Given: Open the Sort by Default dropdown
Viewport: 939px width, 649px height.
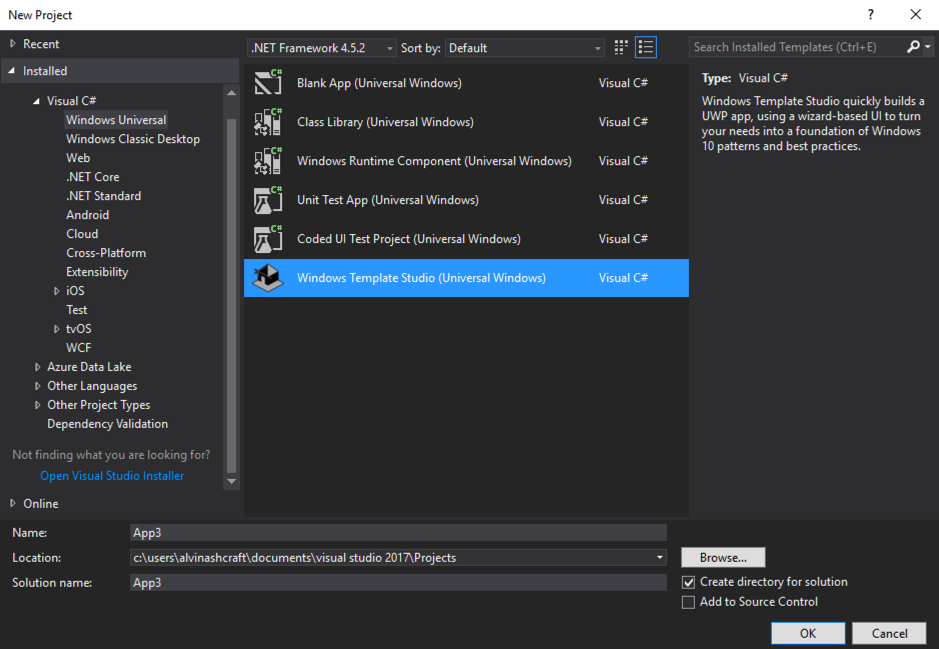Looking at the screenshot, I should coord(525,48).
